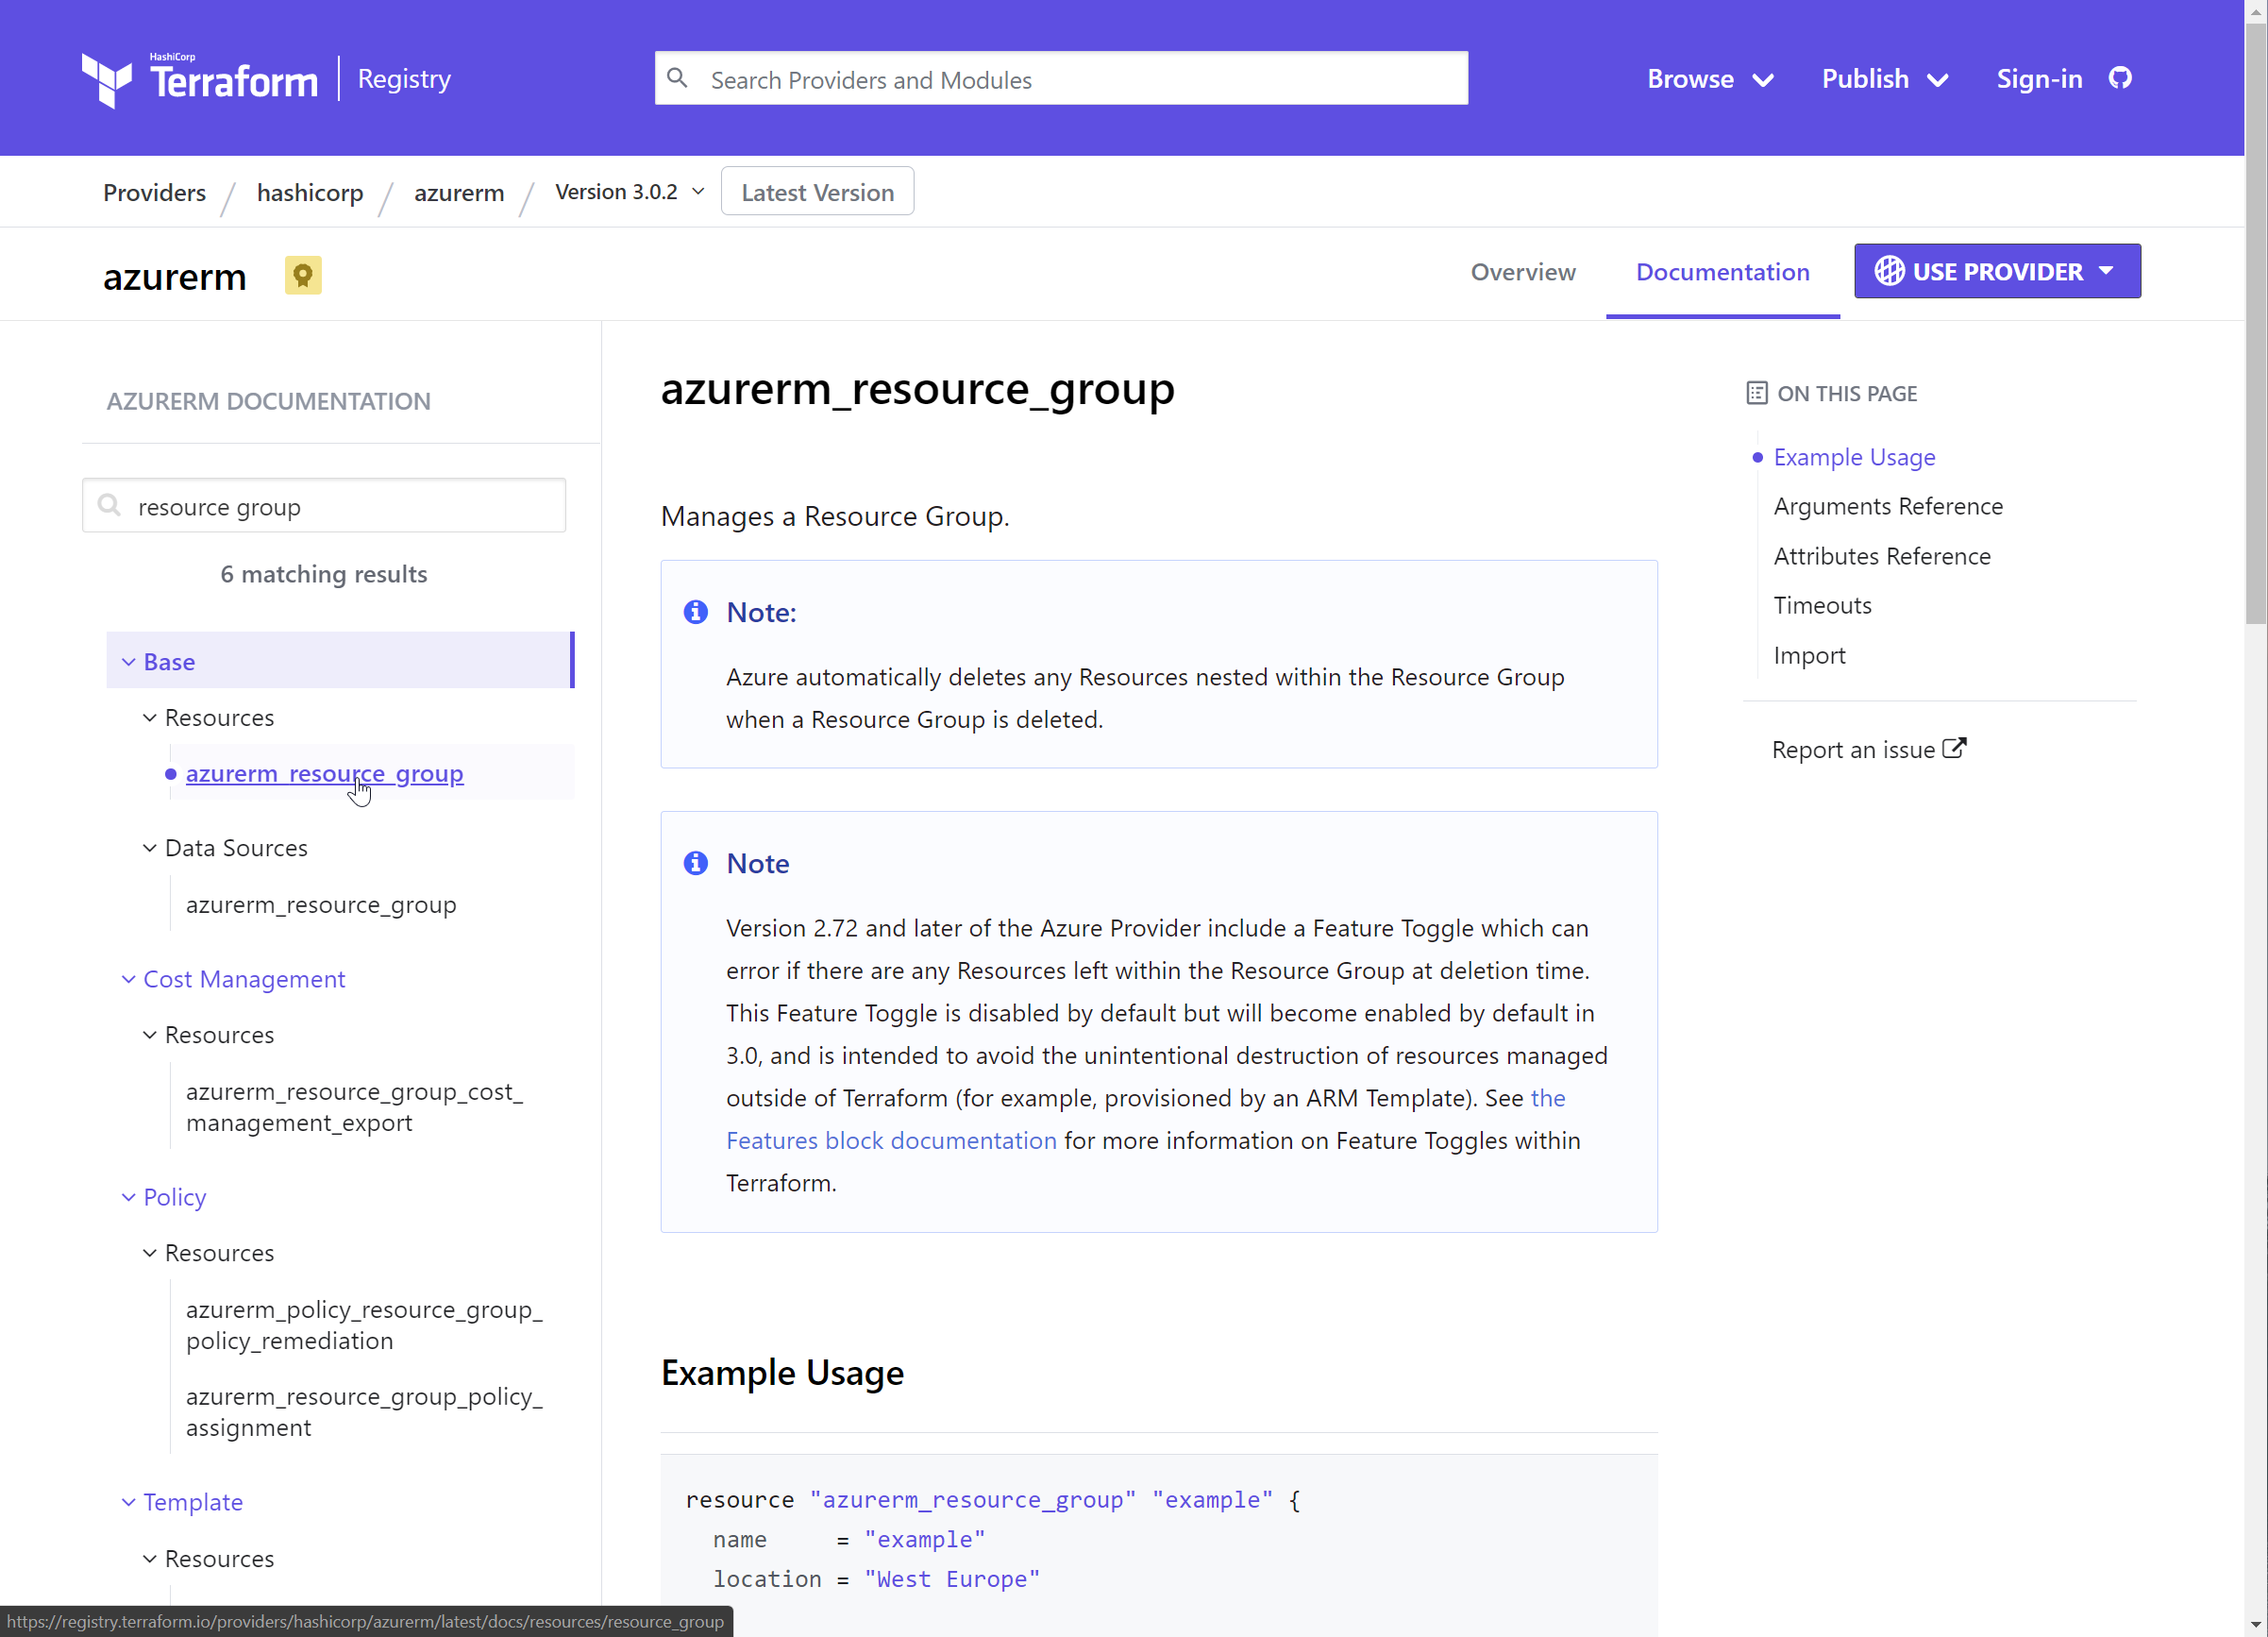Open the Publish menu
This screenshot has height=1637, width=2268.
1883,79
